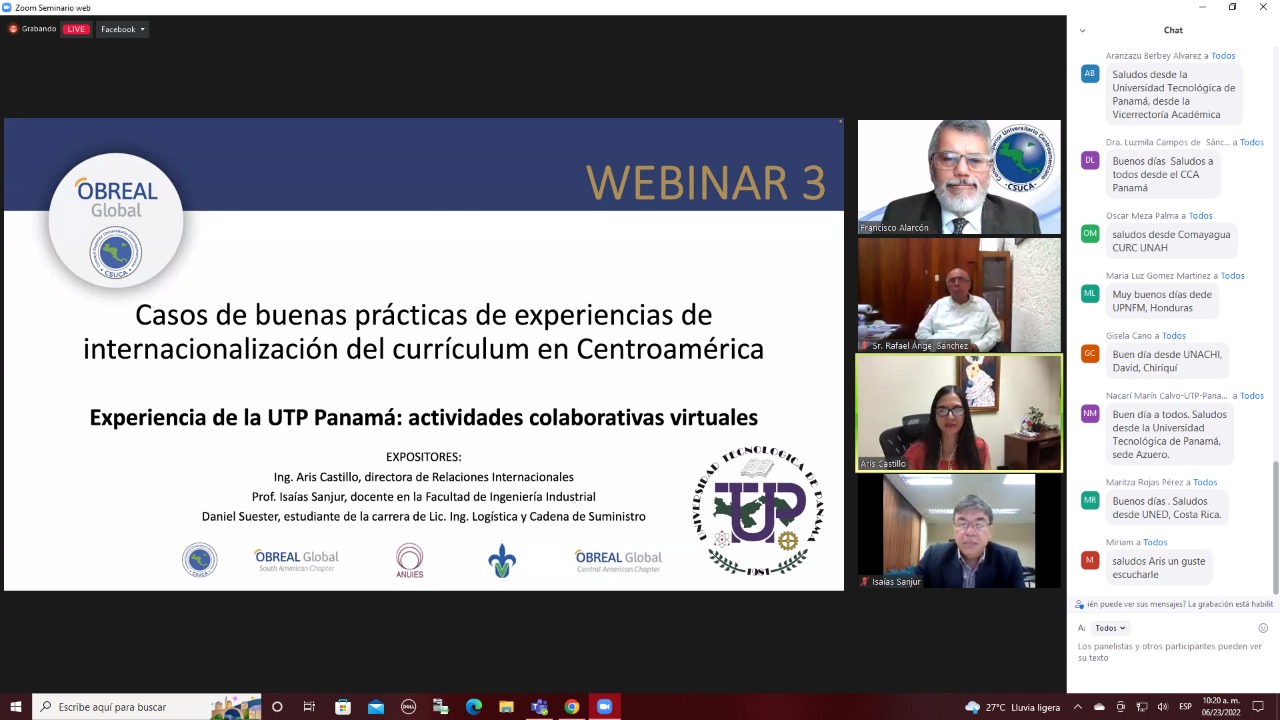Select Aris Castillo's video thumbnail
The width and height of the screenshot is (1280, 720).
coord(958,412)
